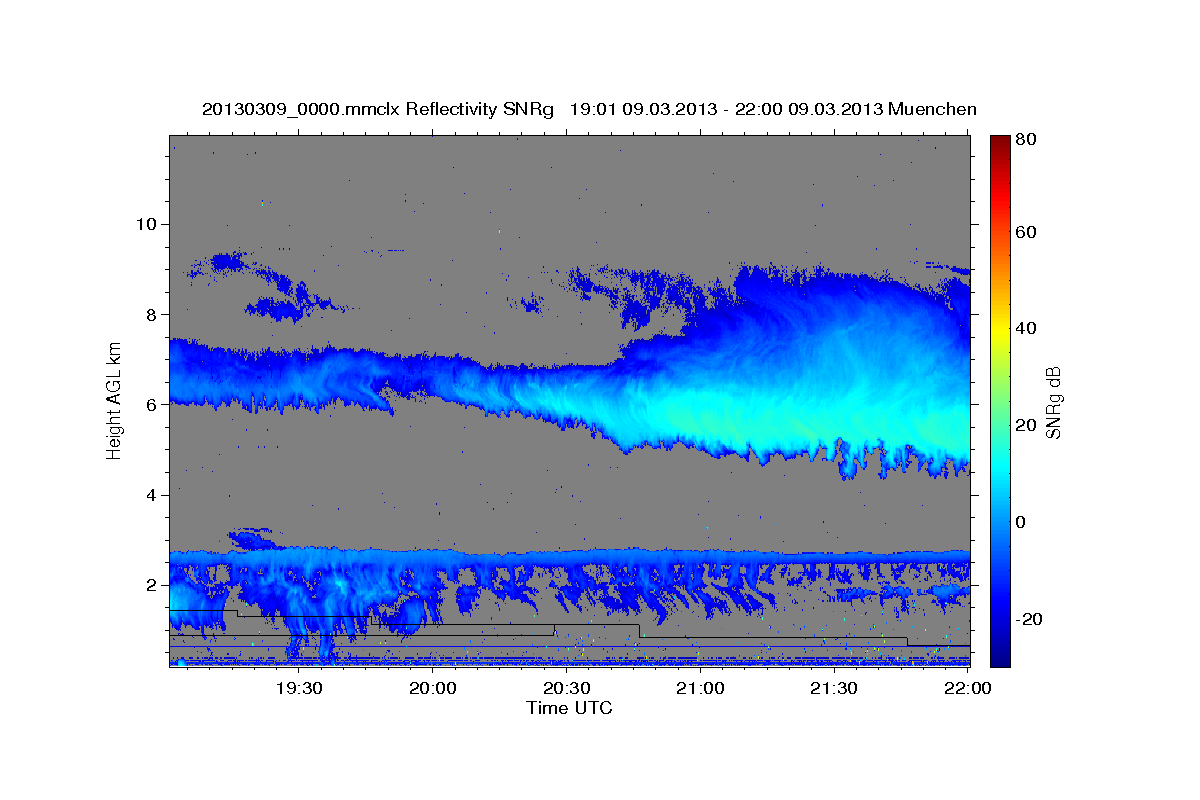Screen dimensions: 1200x800
Task: Click the 19:30 time tick label
Action: [299, 688]
